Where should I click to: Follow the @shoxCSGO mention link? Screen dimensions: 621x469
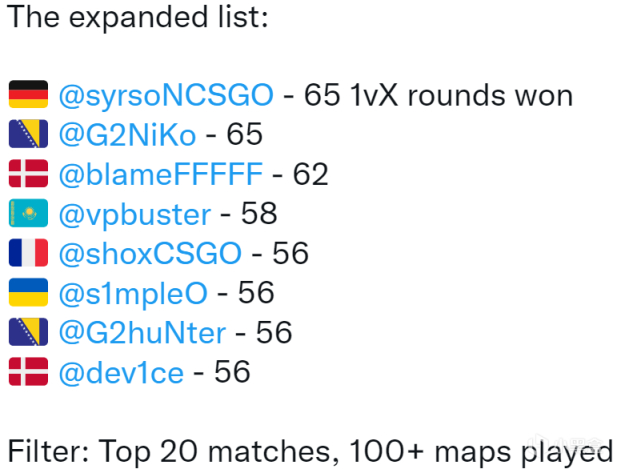(150, 254)
